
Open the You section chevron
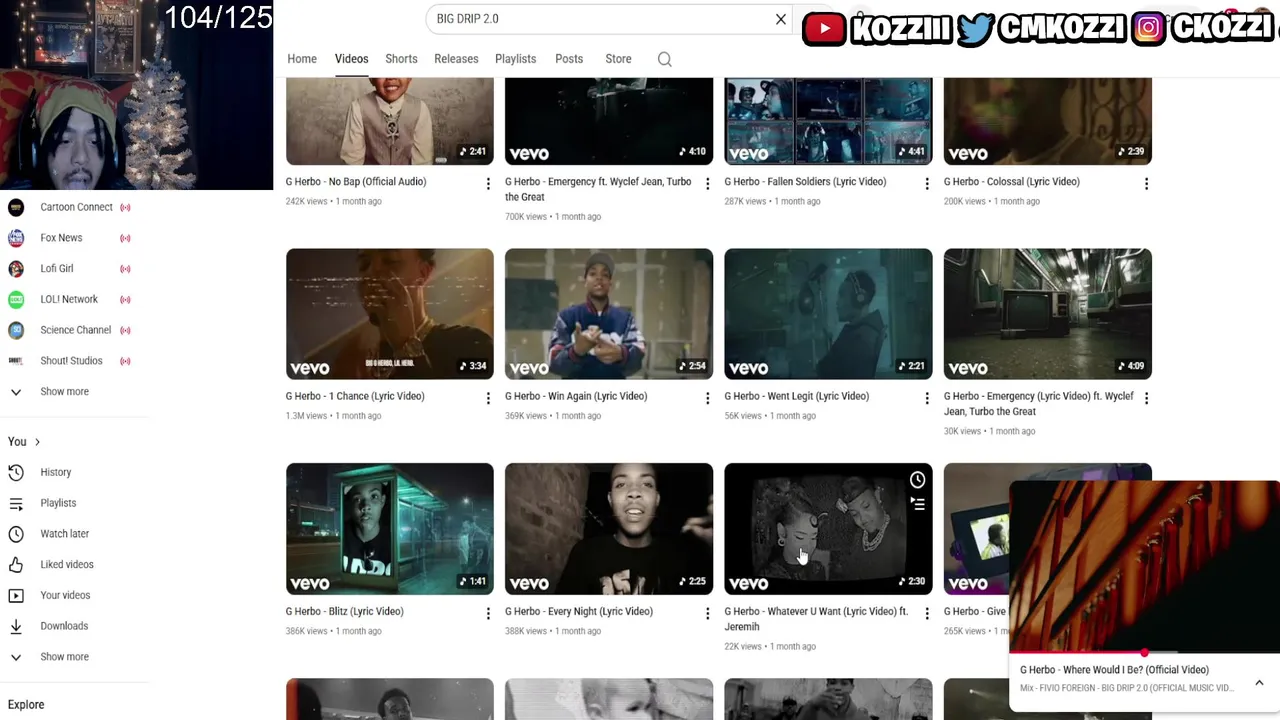(37, 442)
